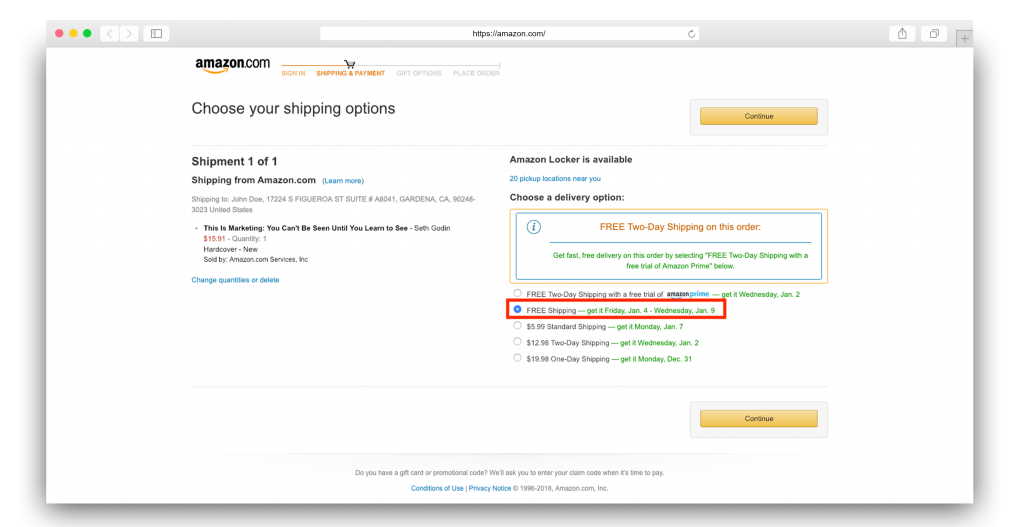Open a new tab with plus icon
This screenshot has height=527, width=1024.
(x=964, y=39)
